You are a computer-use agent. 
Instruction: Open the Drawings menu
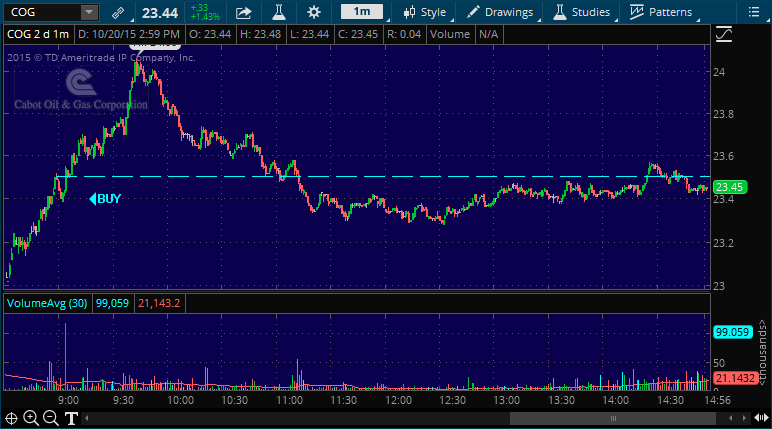click(x=500, y=12)
